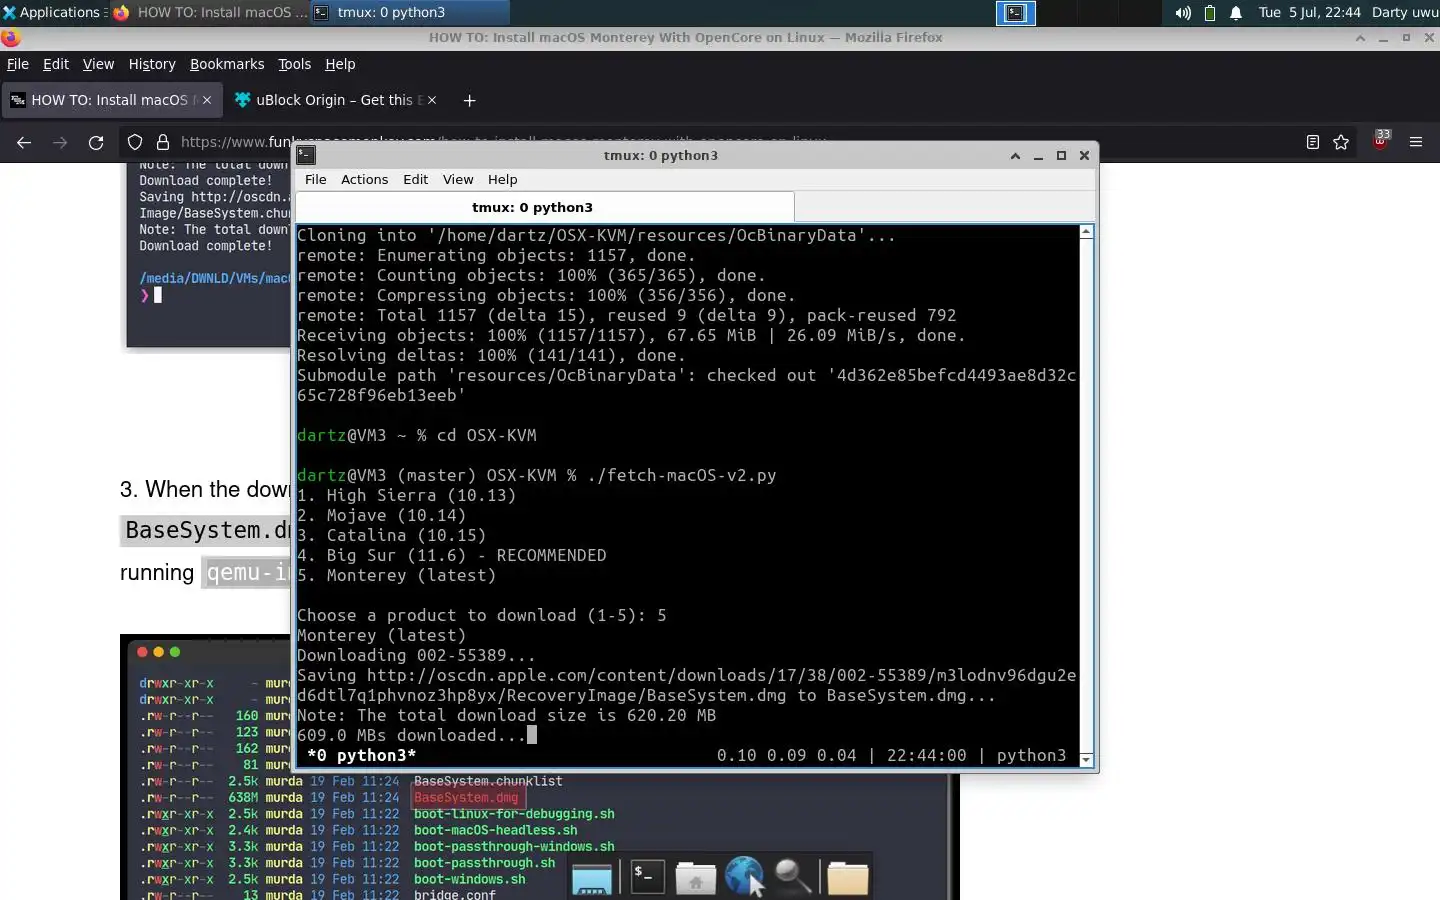Click the active workspace in the workspace switcher

(1015, 13)
